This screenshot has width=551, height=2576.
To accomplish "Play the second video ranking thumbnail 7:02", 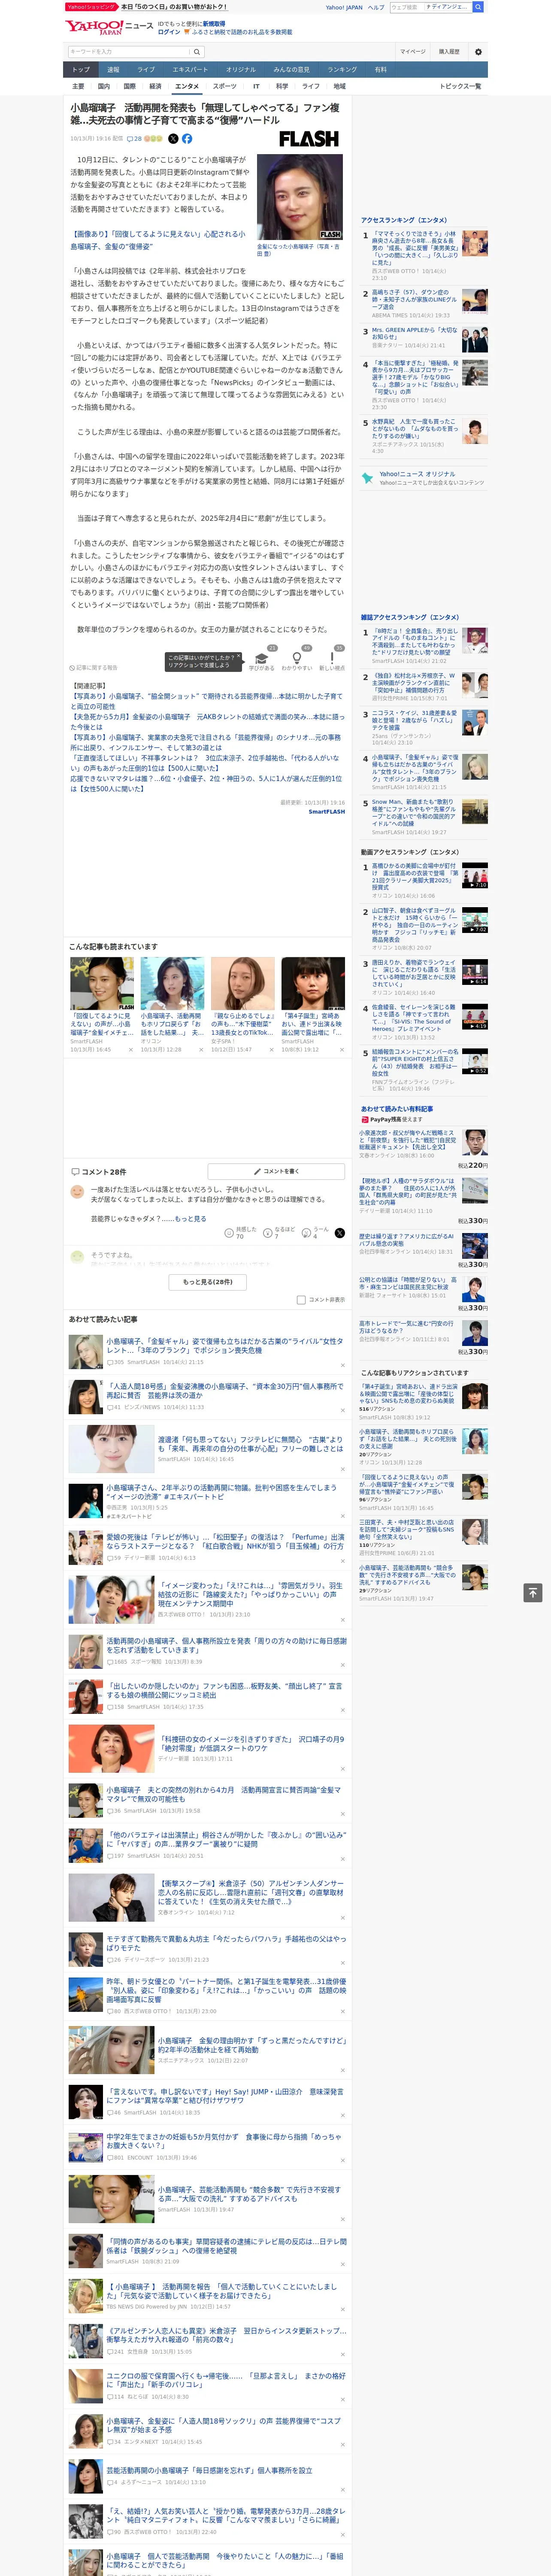I will 474,920.
